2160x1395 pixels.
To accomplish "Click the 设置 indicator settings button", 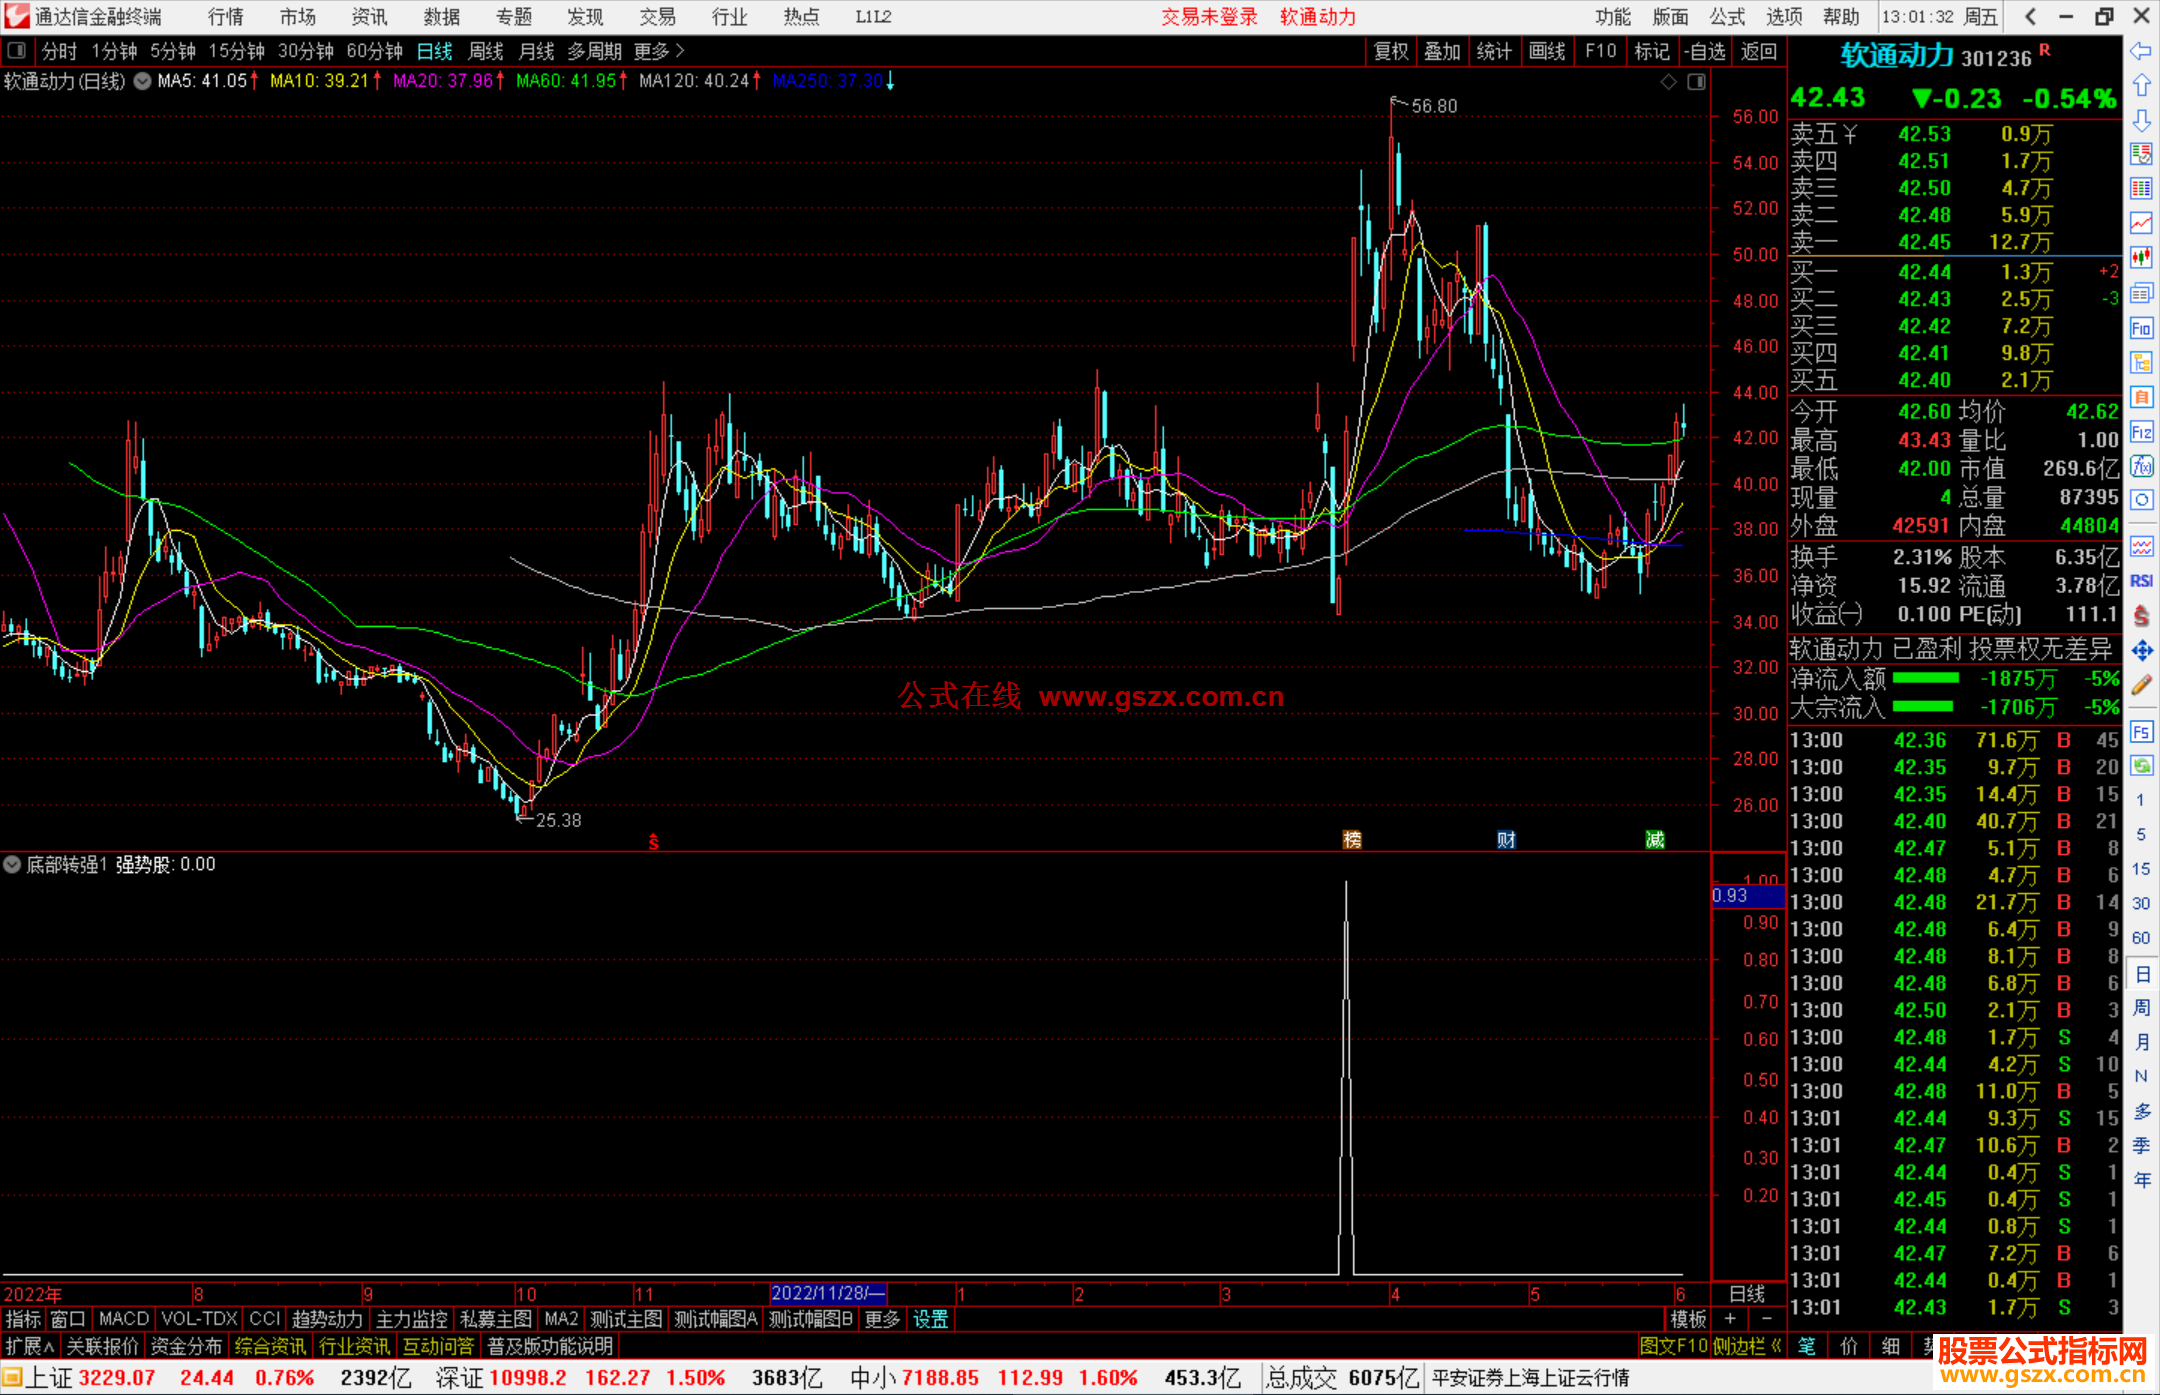I will click(x=930, y=1319).
